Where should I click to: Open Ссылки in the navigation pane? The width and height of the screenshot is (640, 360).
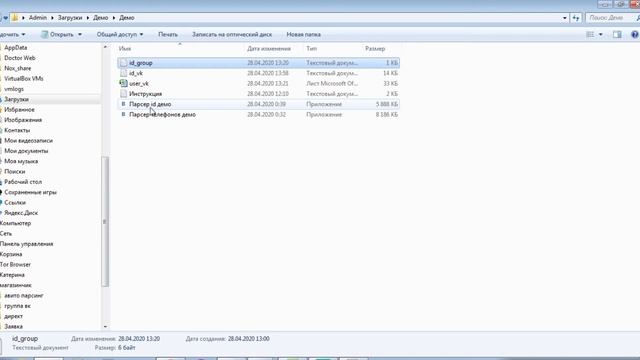click(x=15, y=202)
